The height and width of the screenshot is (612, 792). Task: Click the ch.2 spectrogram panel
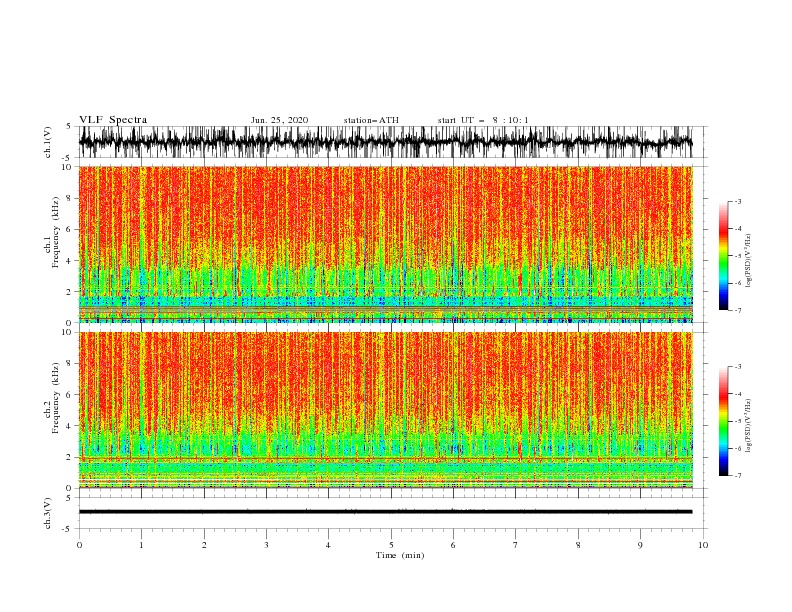[385, 410]
